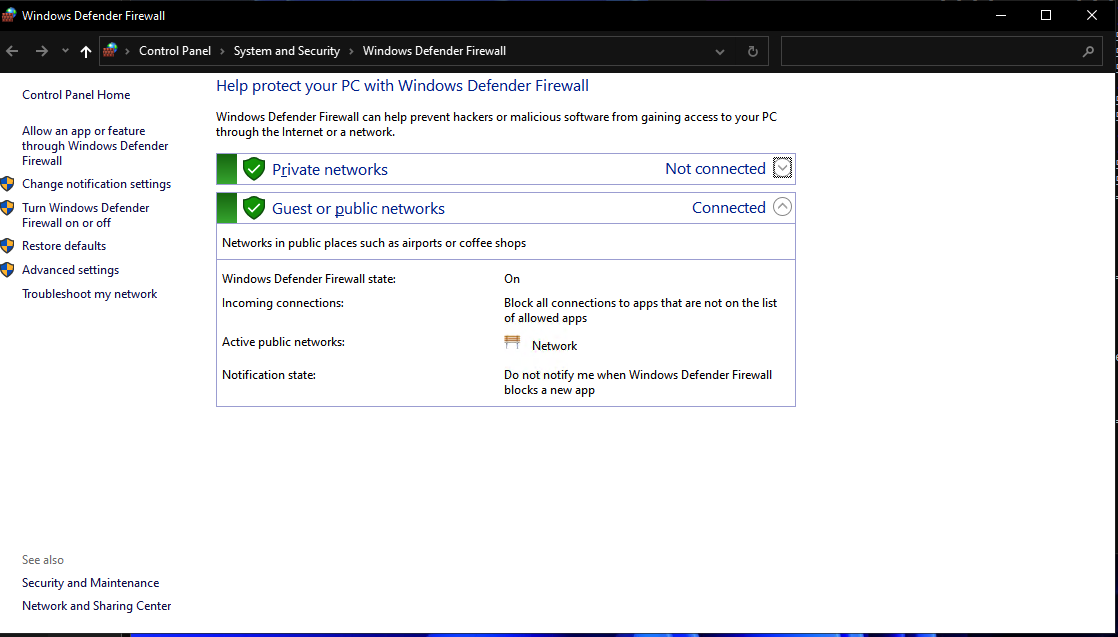Open Troubleshoot my network

(89, 293)
